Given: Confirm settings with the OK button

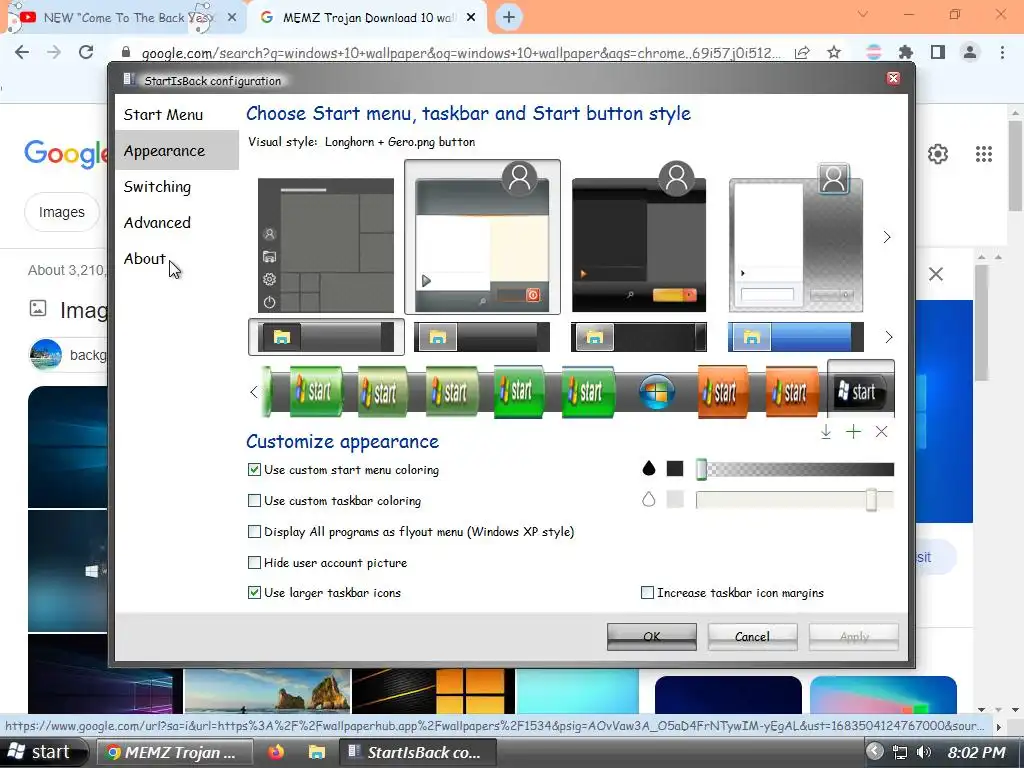Looking at the screenshot, I should (652, 636).
